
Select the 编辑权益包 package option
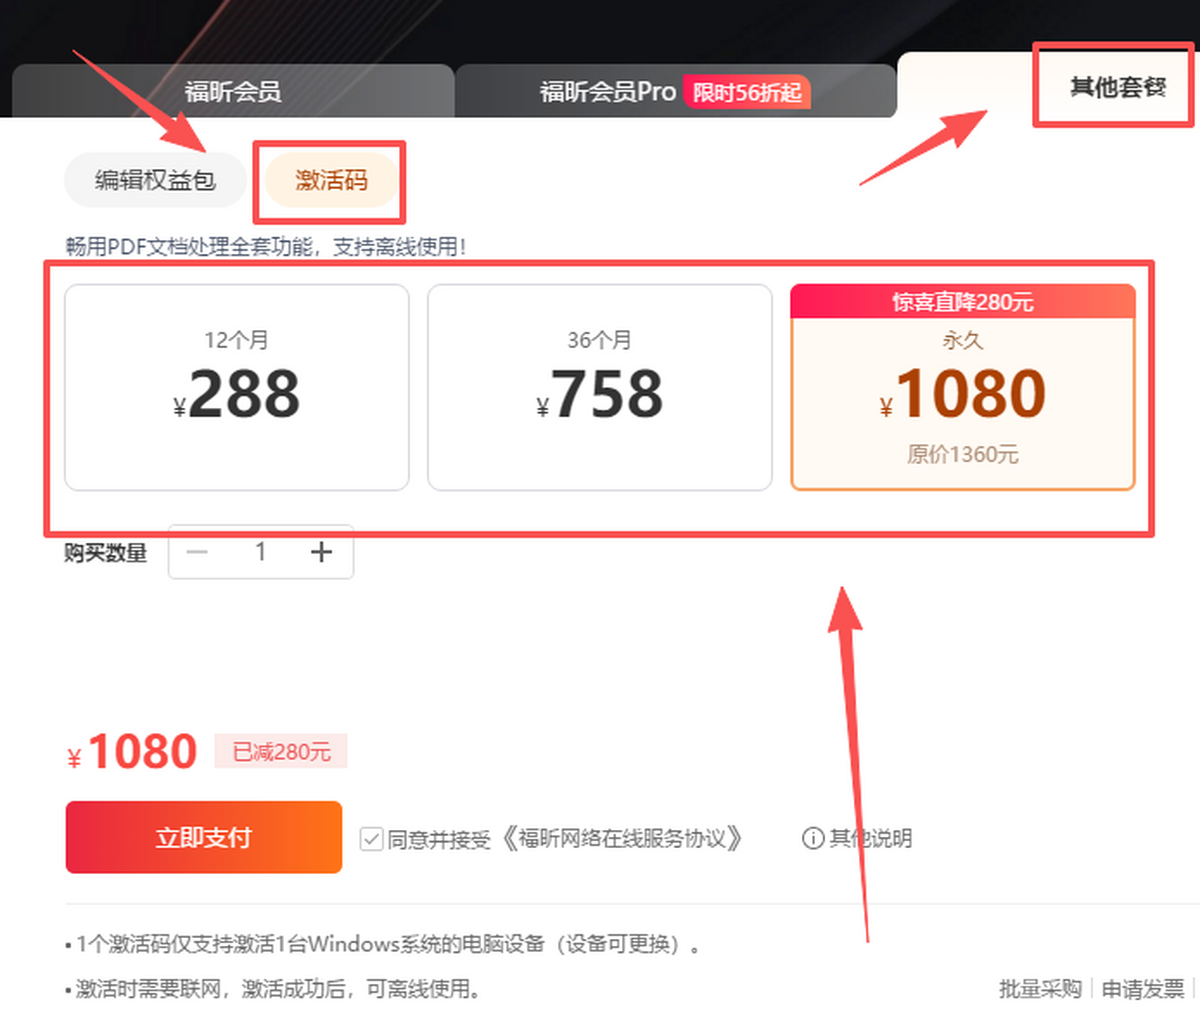[x=154, y=180]
